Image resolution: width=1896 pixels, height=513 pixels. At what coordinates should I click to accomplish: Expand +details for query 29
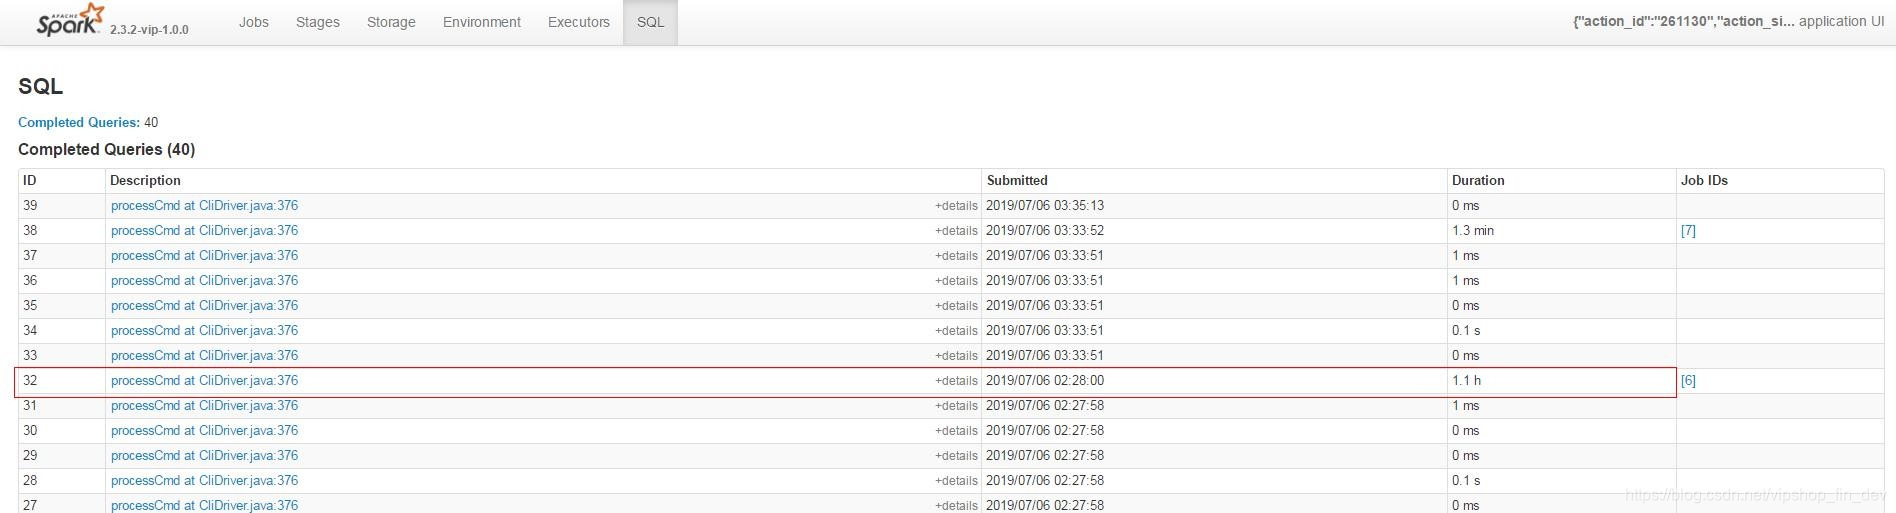point(956,456)
